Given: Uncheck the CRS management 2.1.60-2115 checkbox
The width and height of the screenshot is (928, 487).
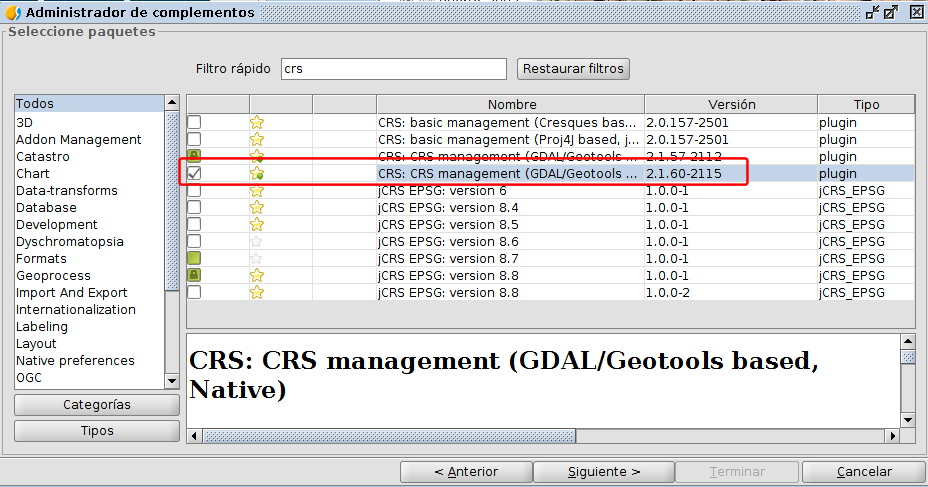Looking at the screenshot, I should click(194, 174).
